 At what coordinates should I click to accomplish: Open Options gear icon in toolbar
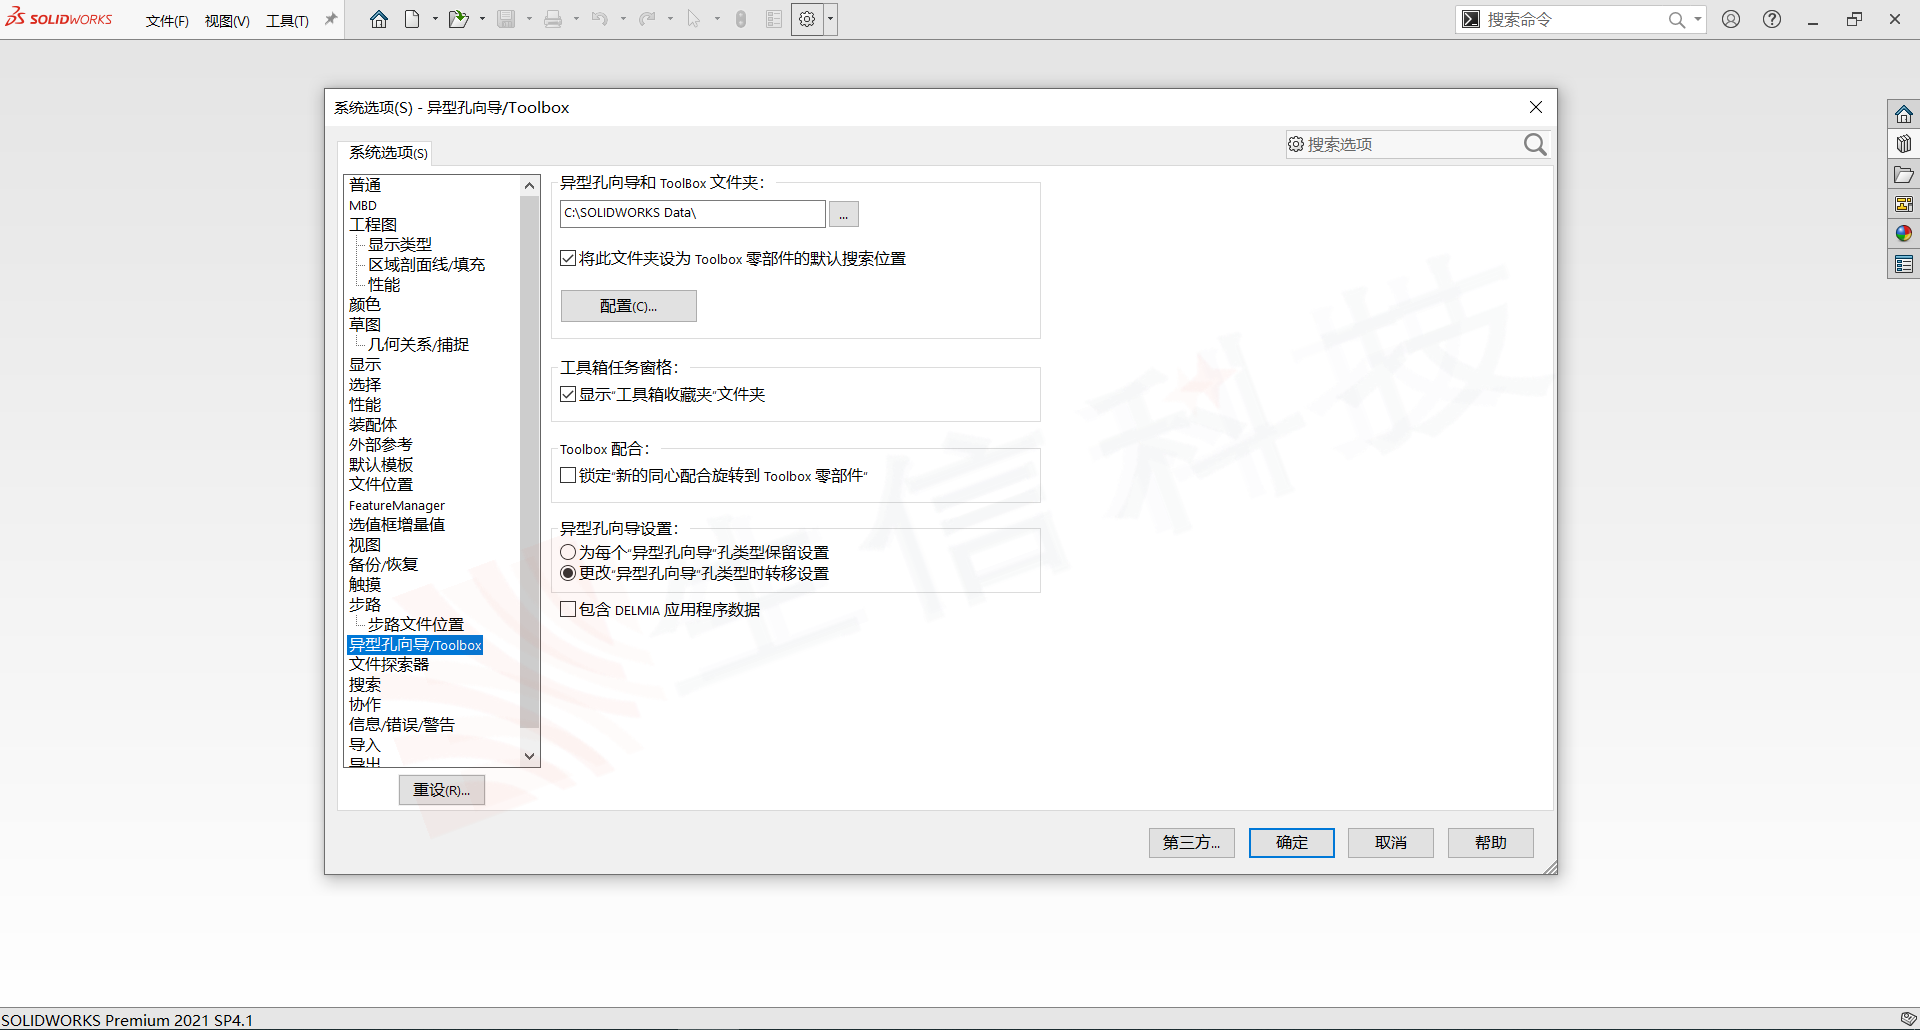pos(807,19)
